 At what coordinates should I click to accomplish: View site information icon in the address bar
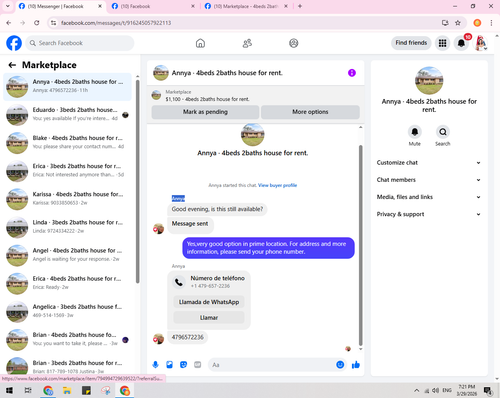pyautogui.click(x=53, y=23)
